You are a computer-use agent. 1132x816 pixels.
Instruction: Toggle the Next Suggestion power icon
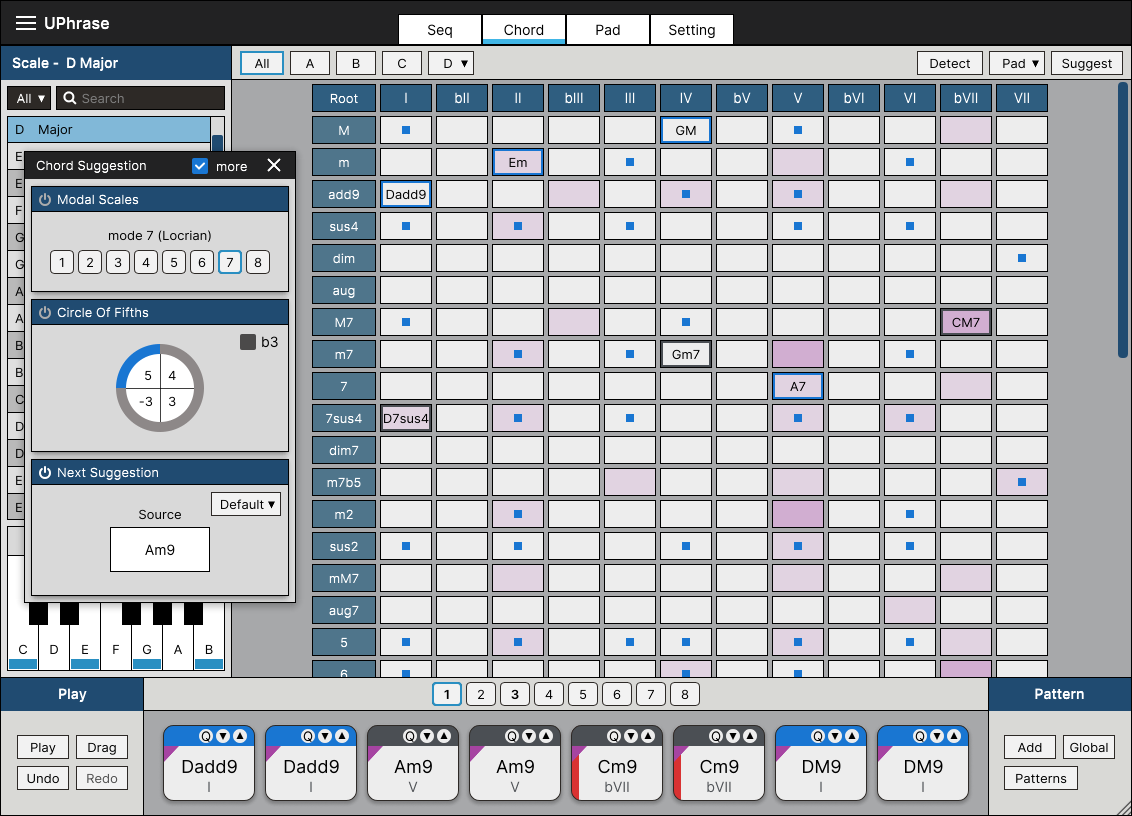pos(45,472)
